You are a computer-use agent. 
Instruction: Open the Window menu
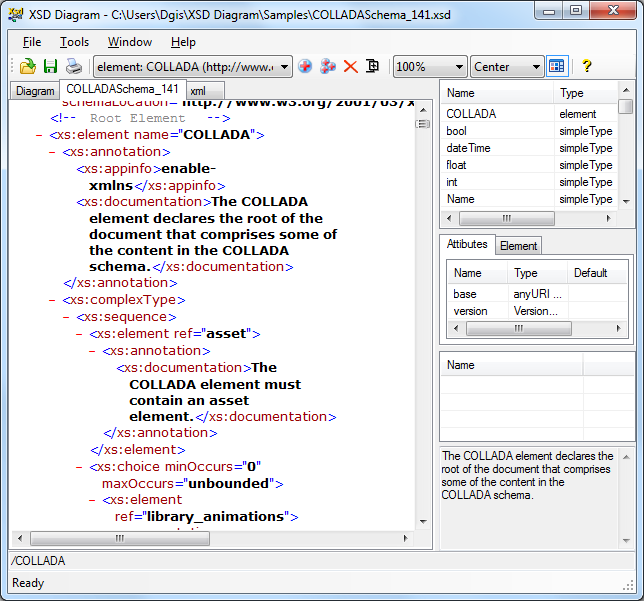point(130,42)
